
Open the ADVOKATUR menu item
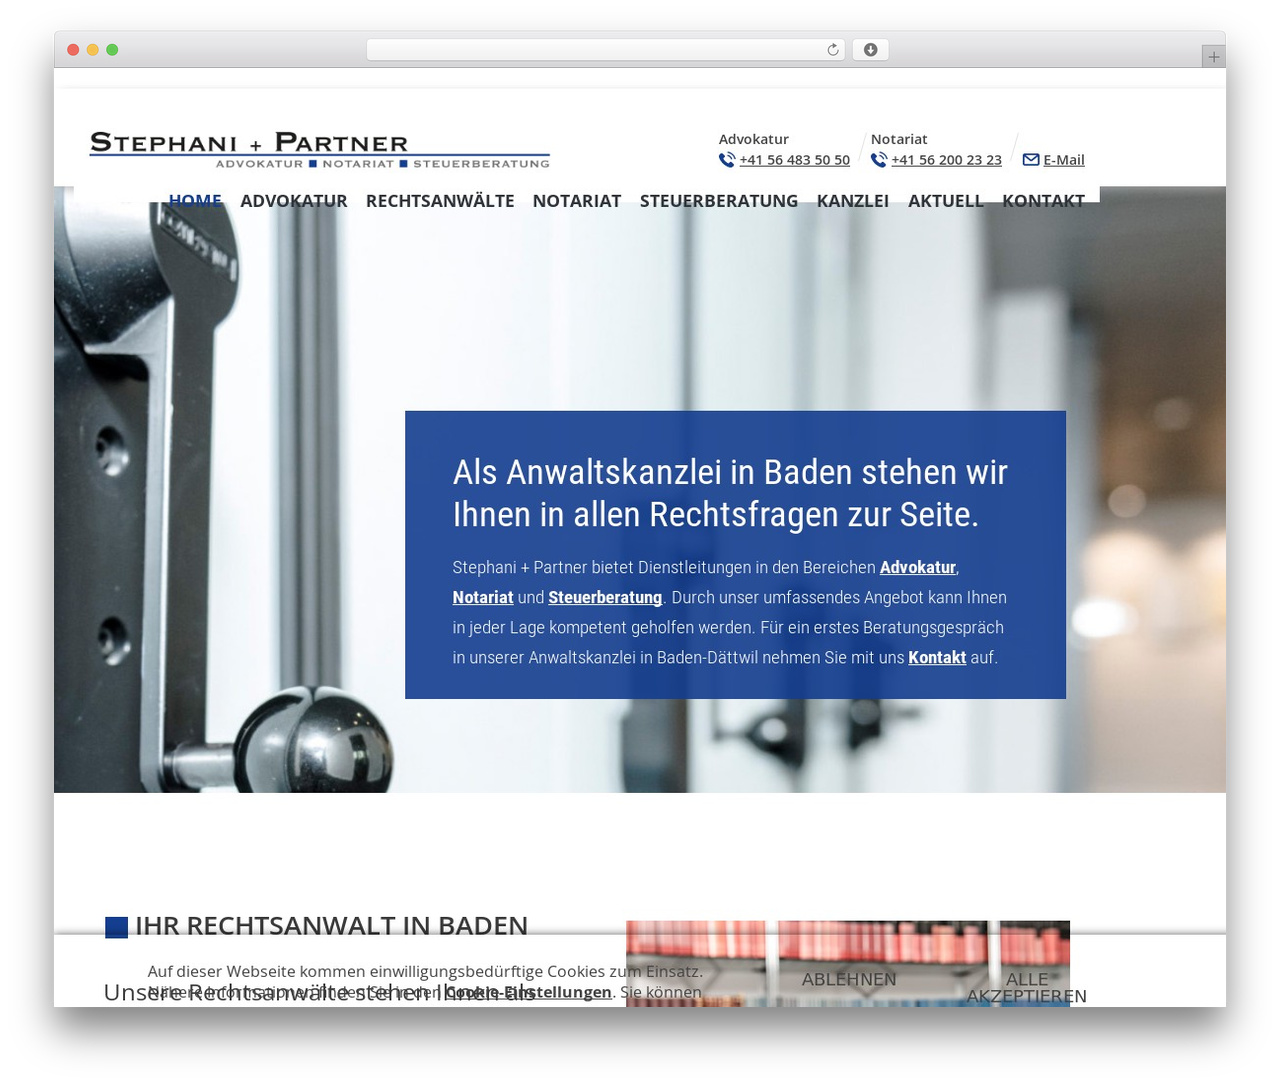click(294, 200)
